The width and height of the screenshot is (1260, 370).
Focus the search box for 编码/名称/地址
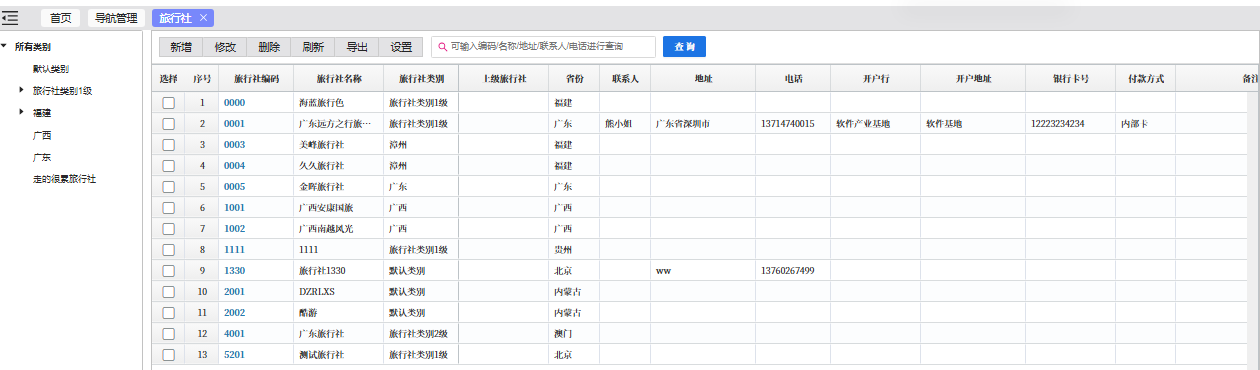(544, 47)
